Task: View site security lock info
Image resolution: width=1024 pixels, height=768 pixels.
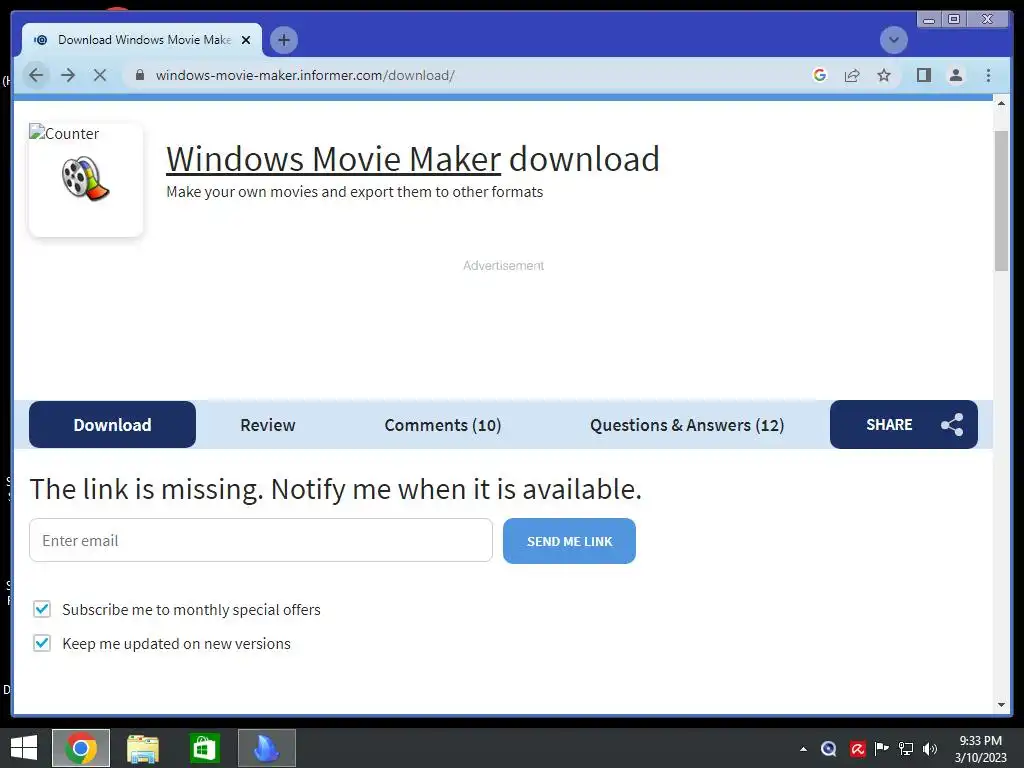Action: point(139,75)
